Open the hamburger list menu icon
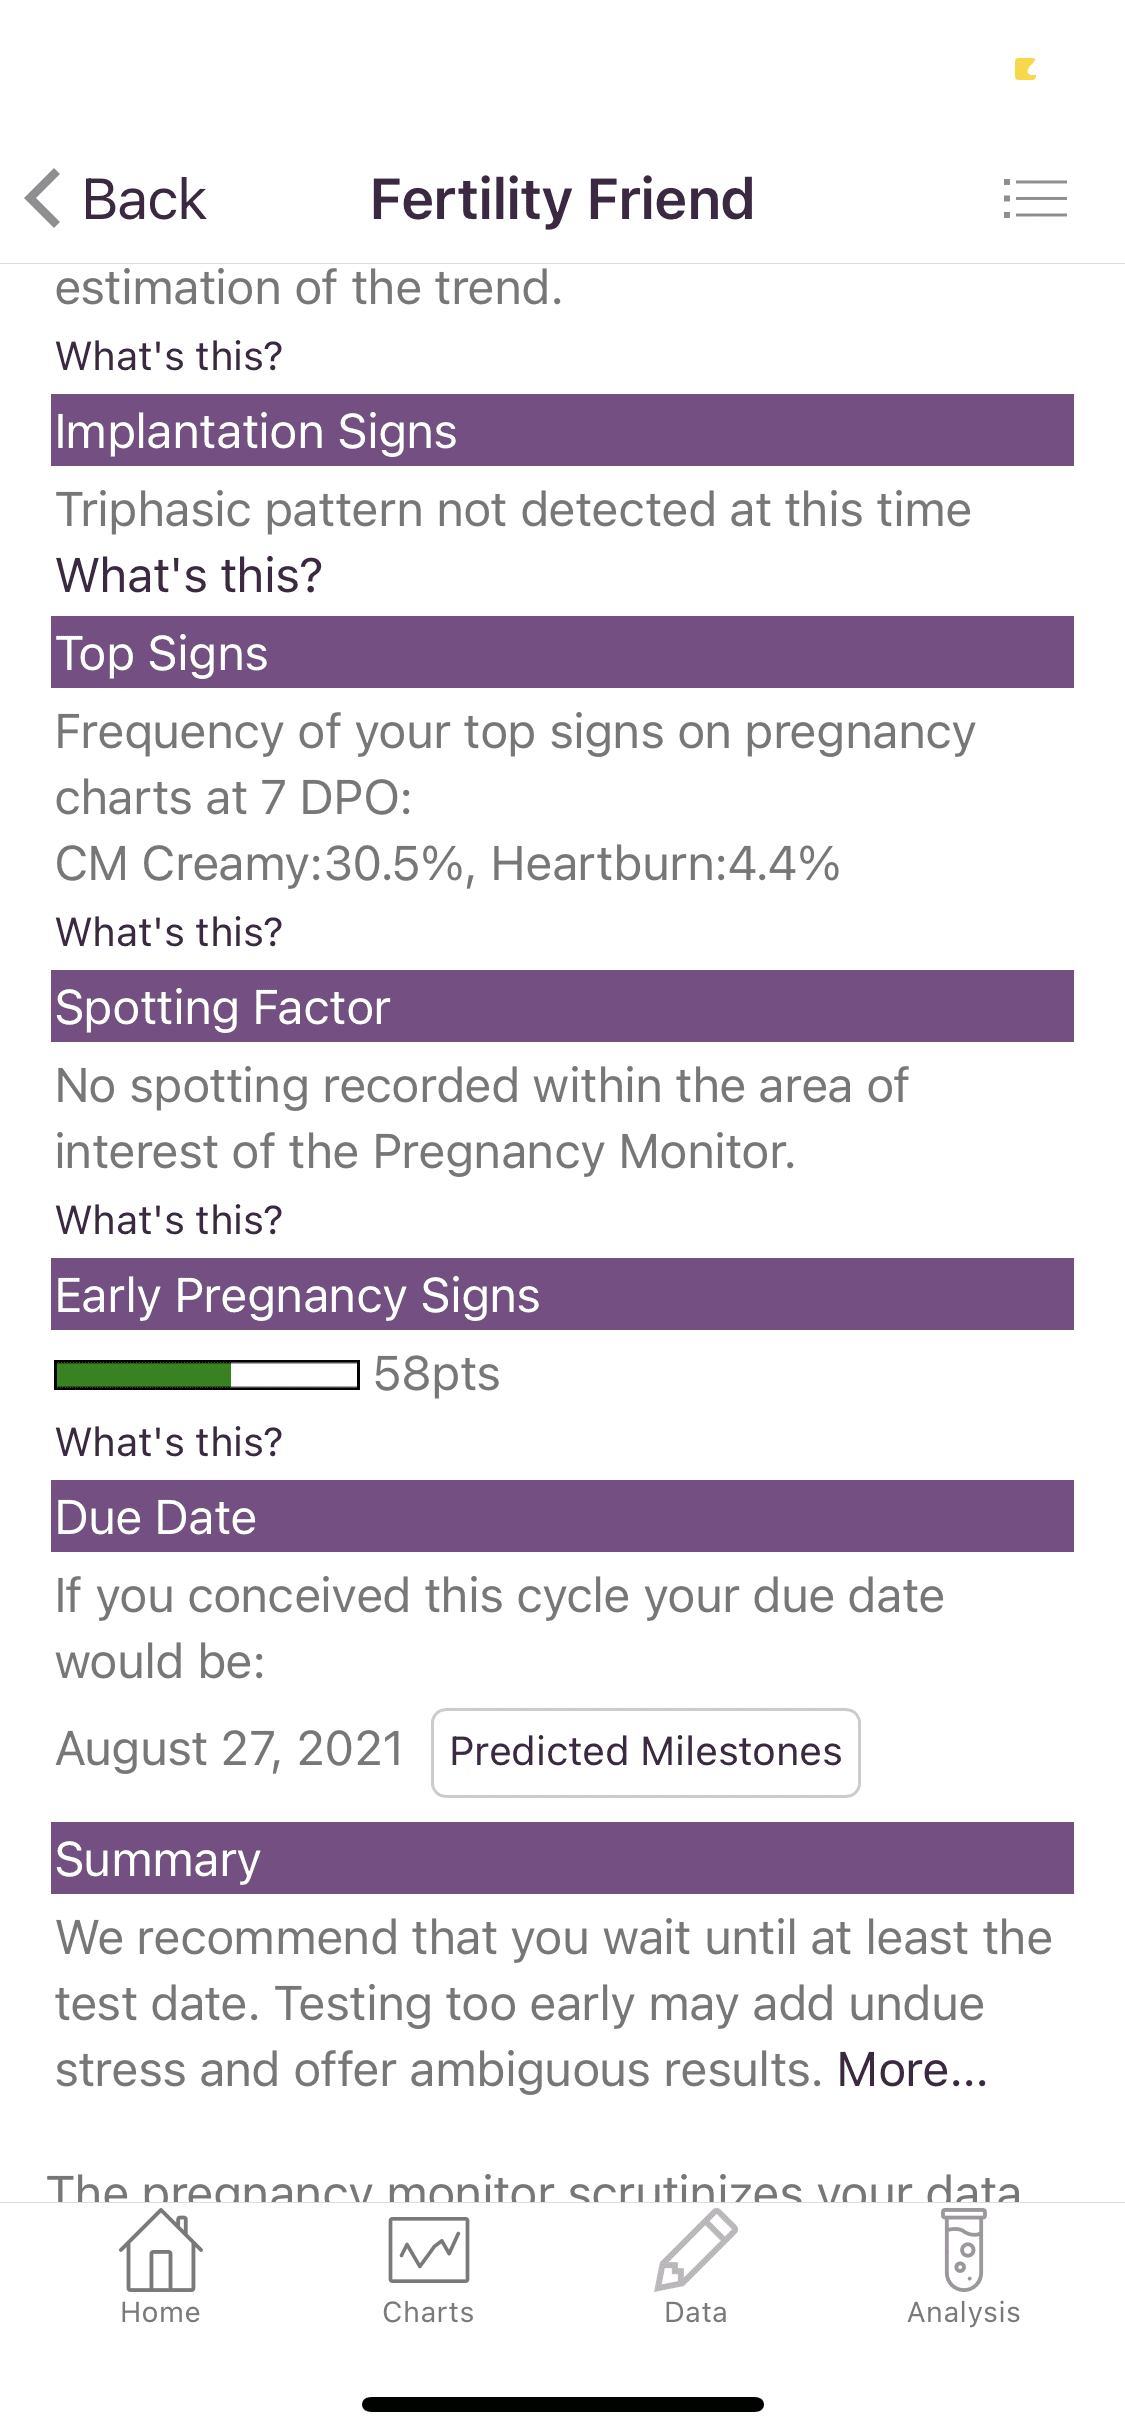Image resolution: width=1125 pixels, height=2436 pixels. 1035,198
